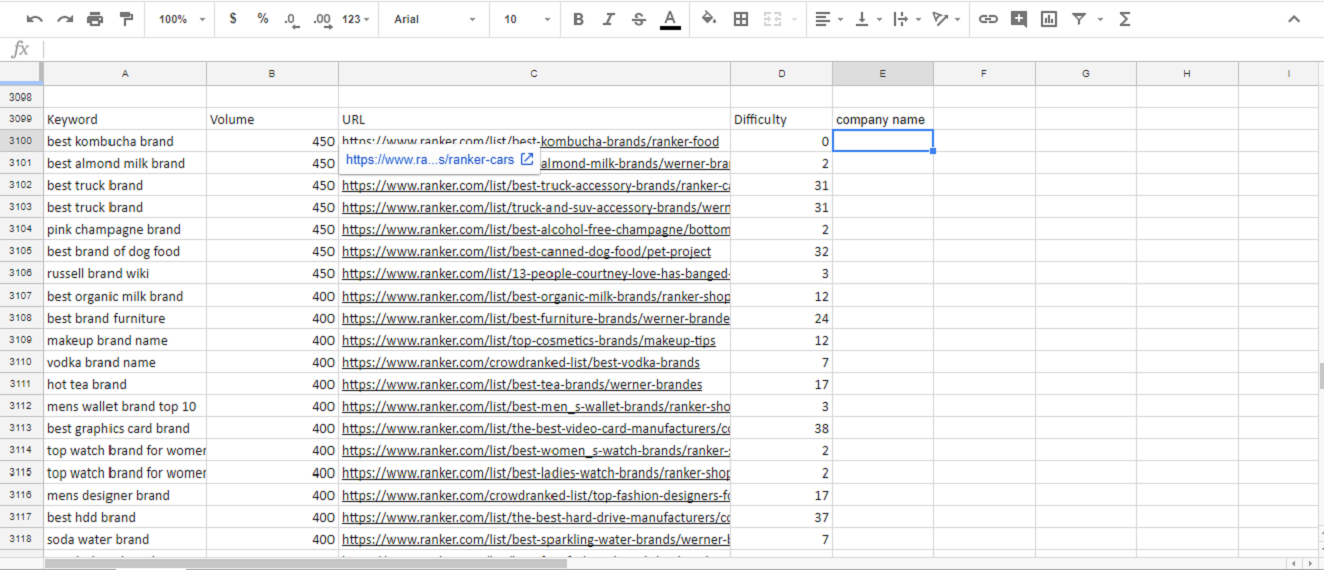
Task: Select the 'hot tea brand' cell
Action: [125, 384]
